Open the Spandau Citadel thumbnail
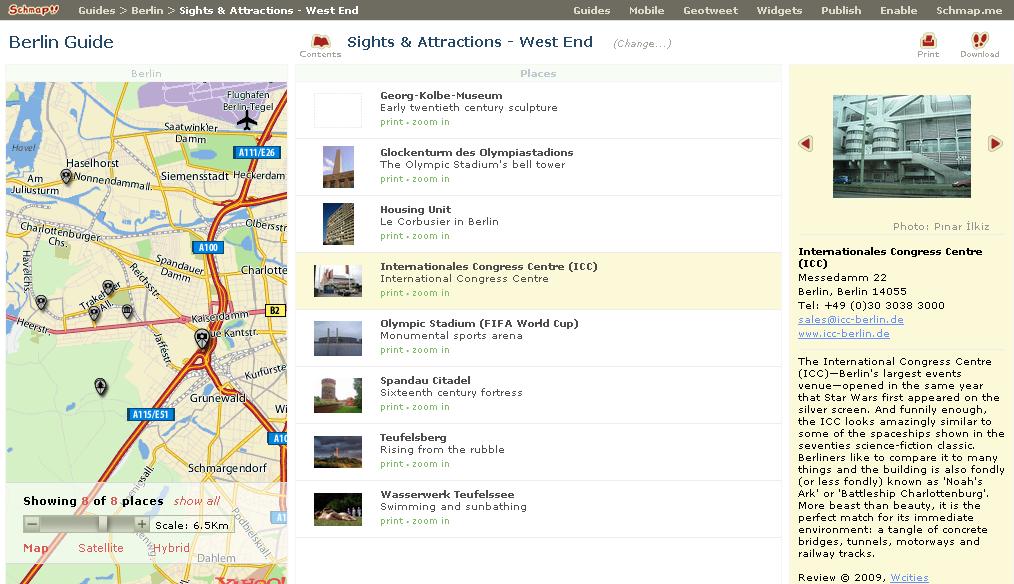Screen dimensions: 1014x584 click(x=338, y=395)
